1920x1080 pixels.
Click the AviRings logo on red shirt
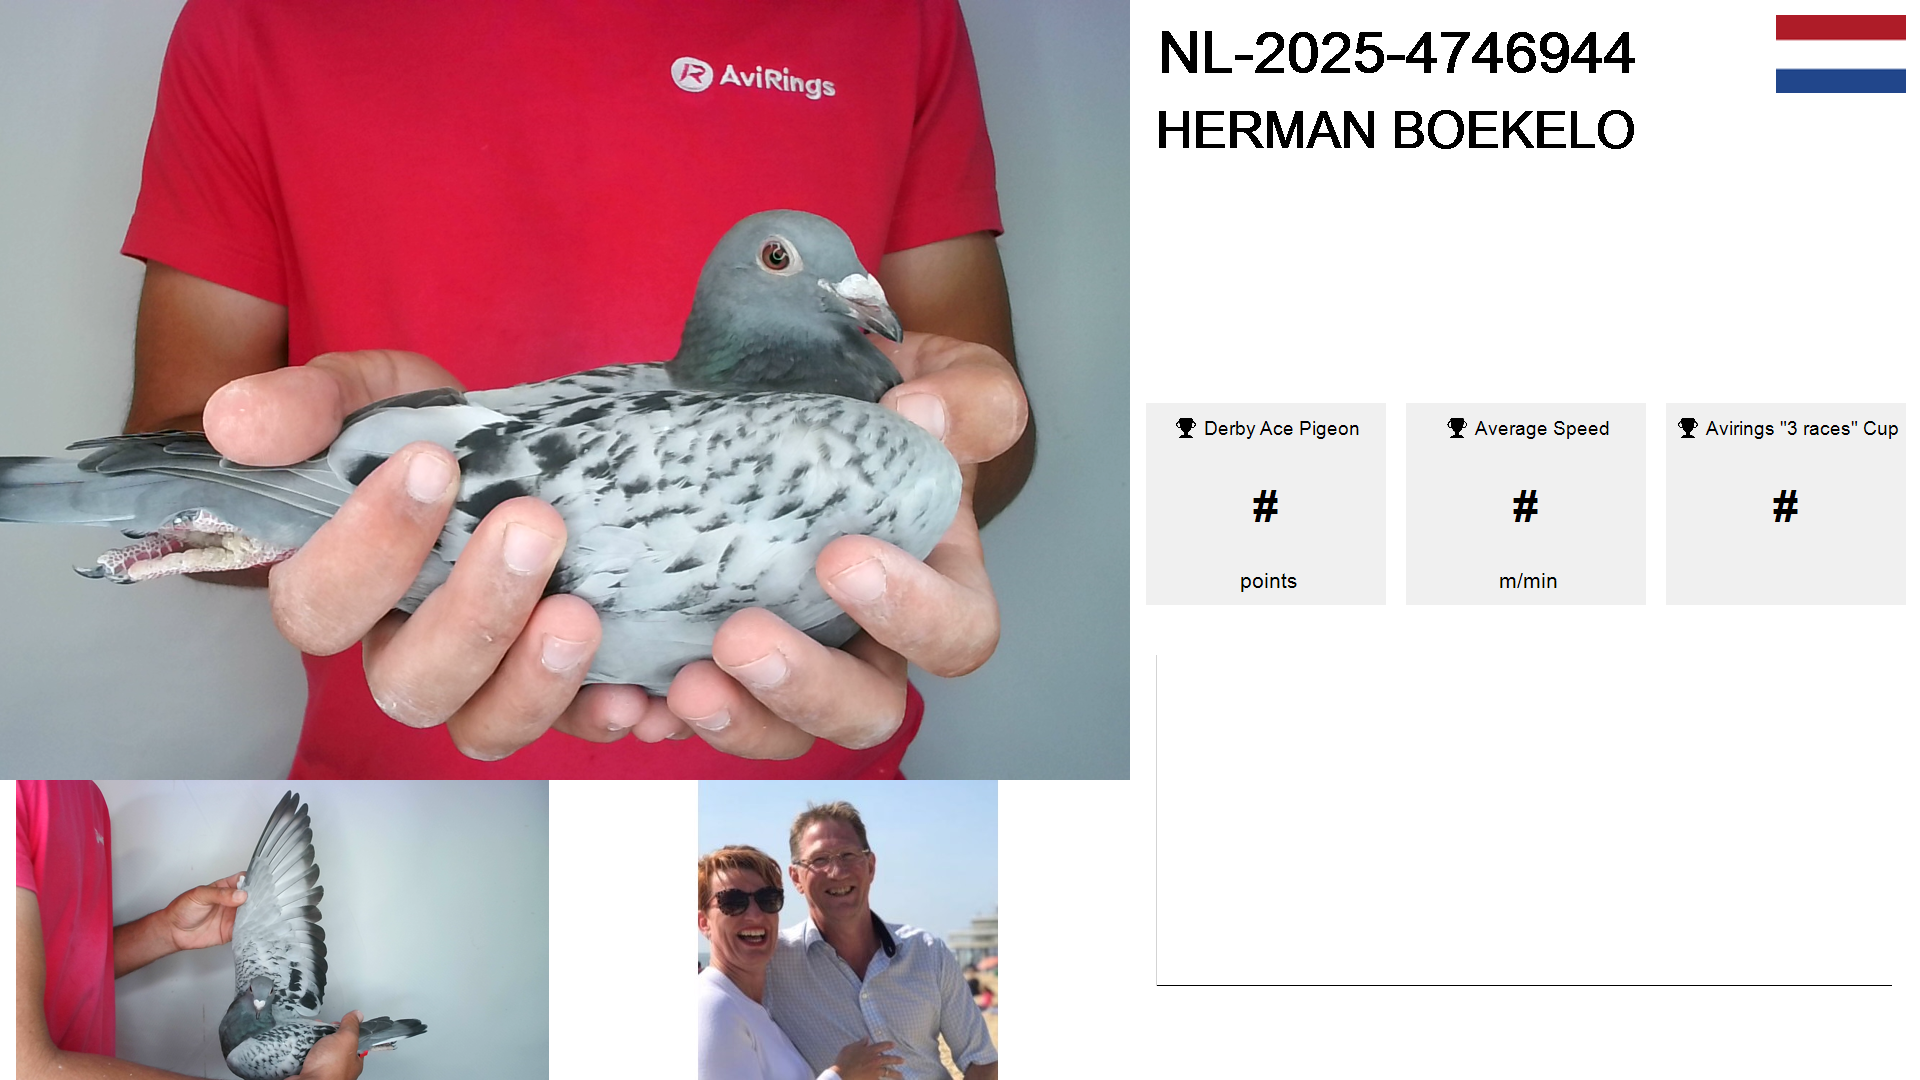click(x=753, y=77)
